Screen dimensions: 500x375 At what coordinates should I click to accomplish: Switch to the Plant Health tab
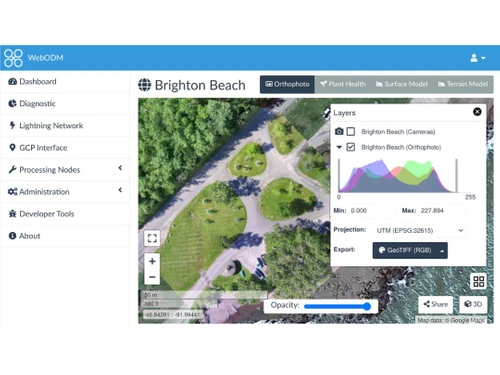pyautogui.click(x=343, y=84)
